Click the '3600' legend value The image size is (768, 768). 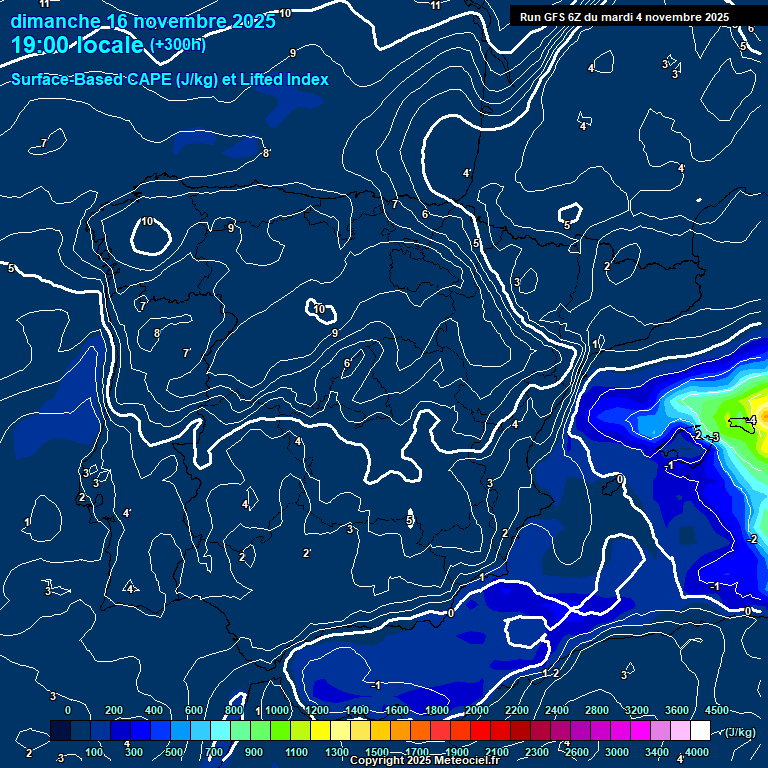677,710
